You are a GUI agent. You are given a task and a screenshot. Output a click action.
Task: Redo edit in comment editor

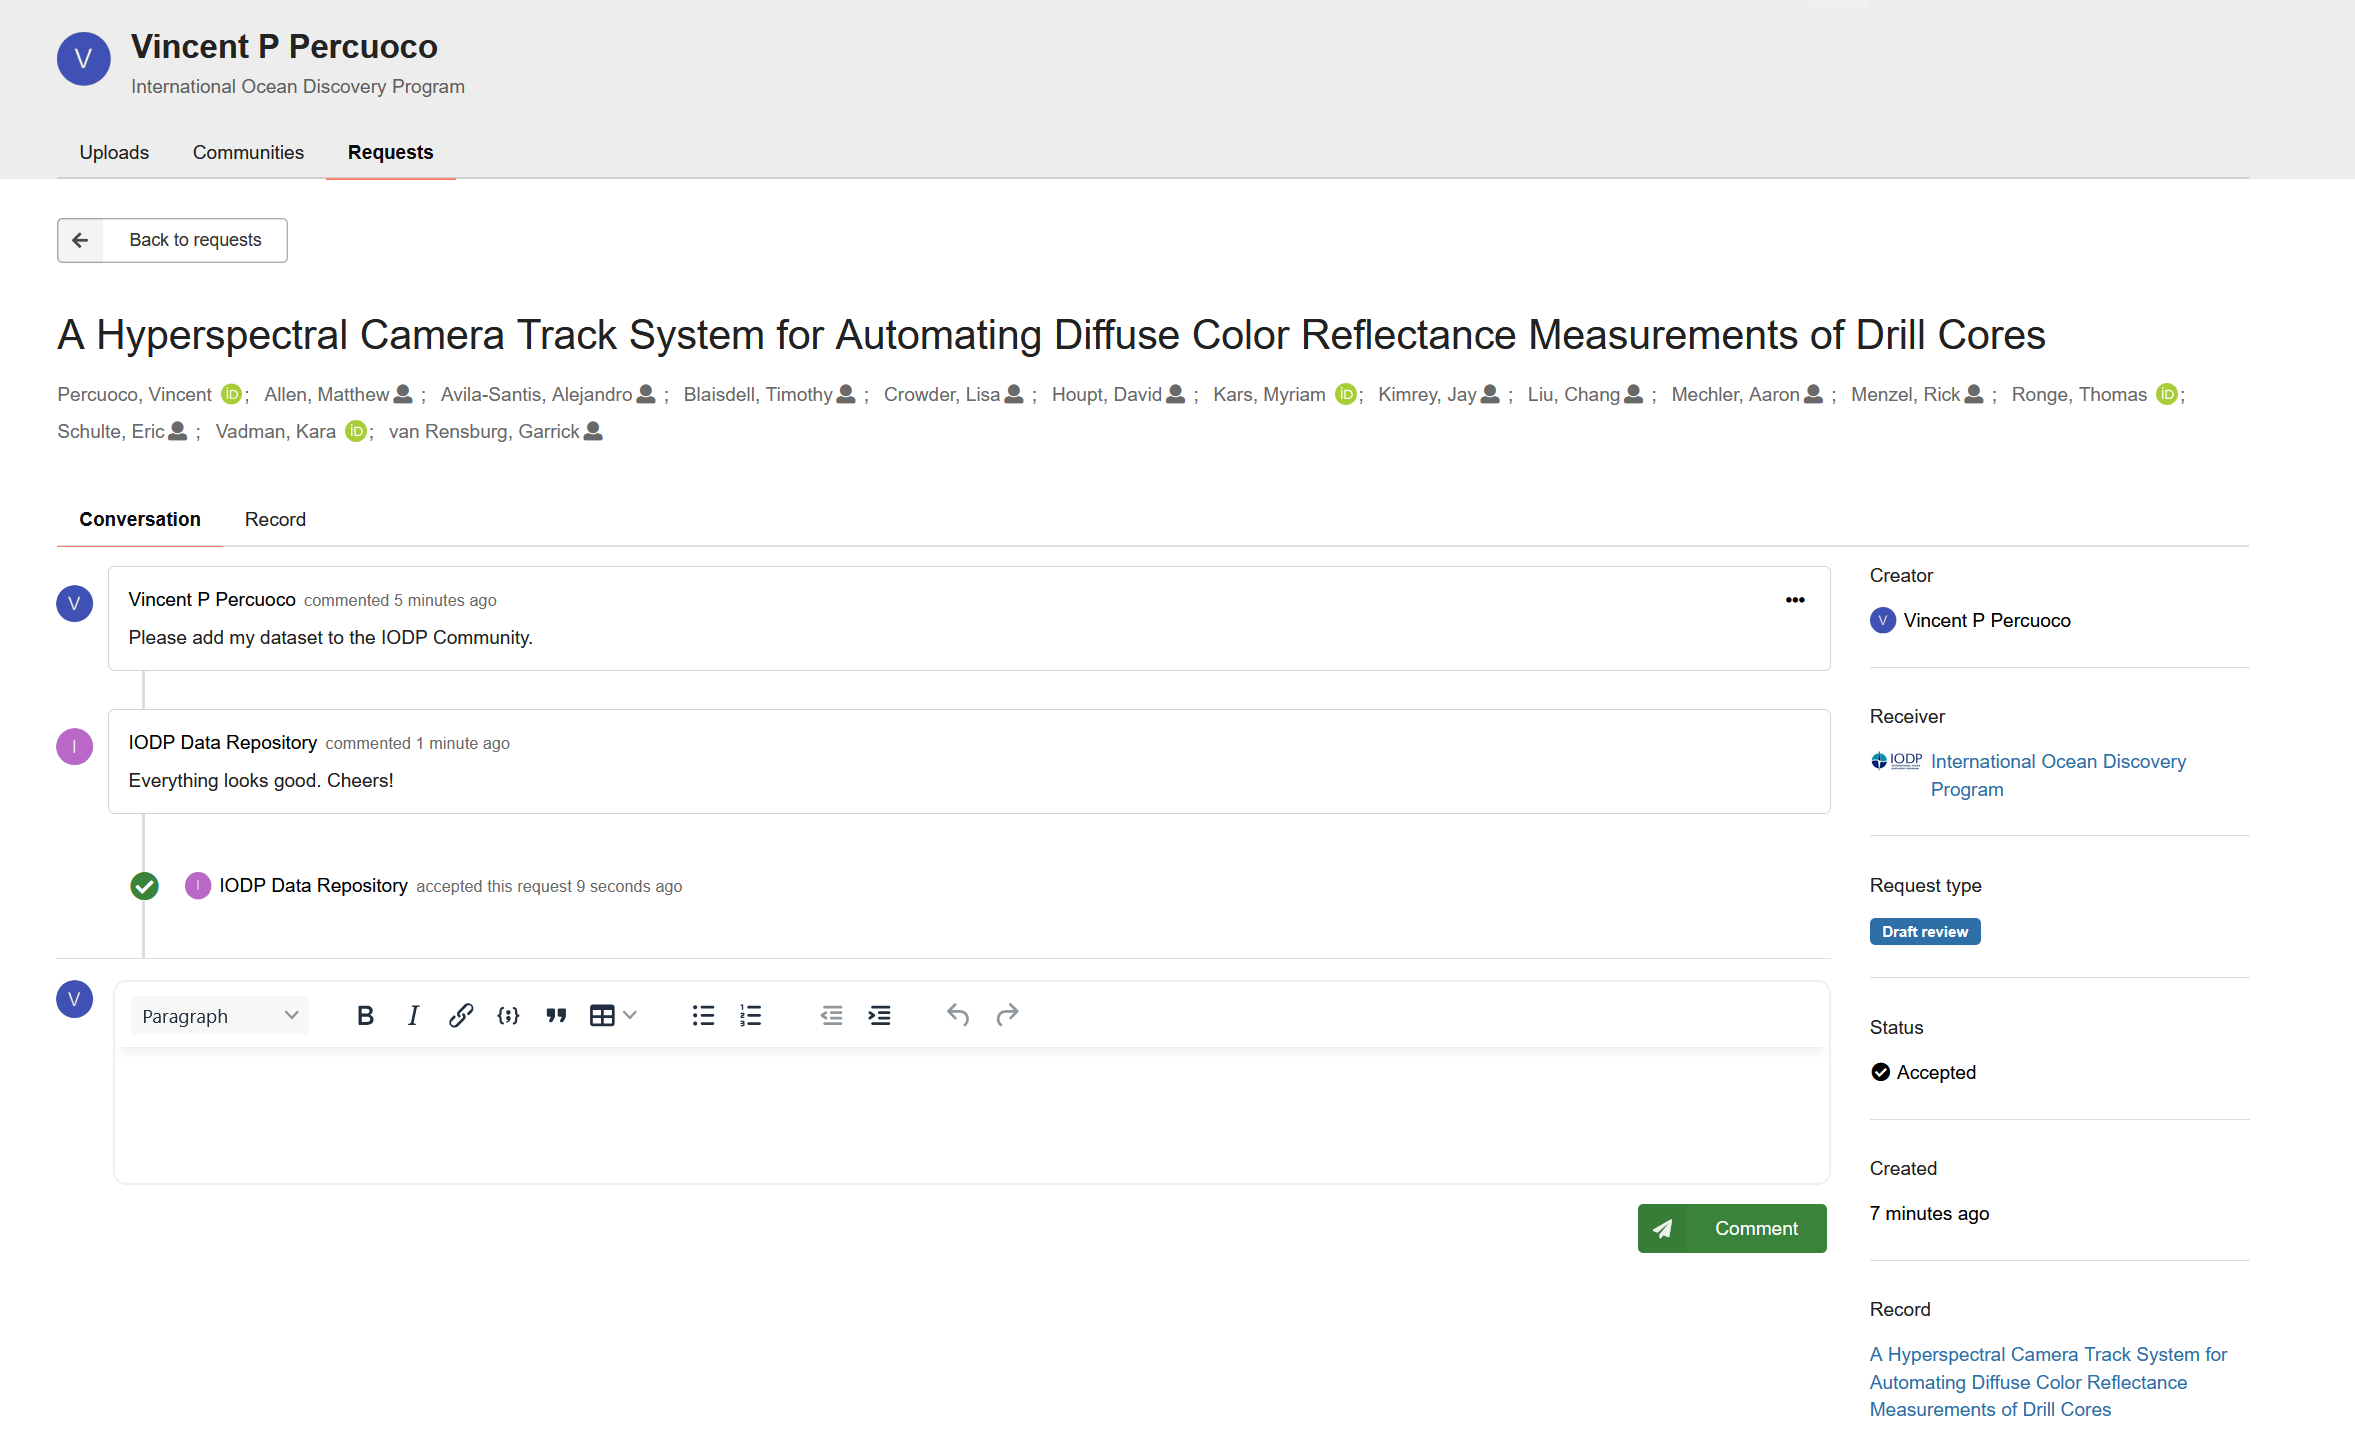coord(1007,1016)
